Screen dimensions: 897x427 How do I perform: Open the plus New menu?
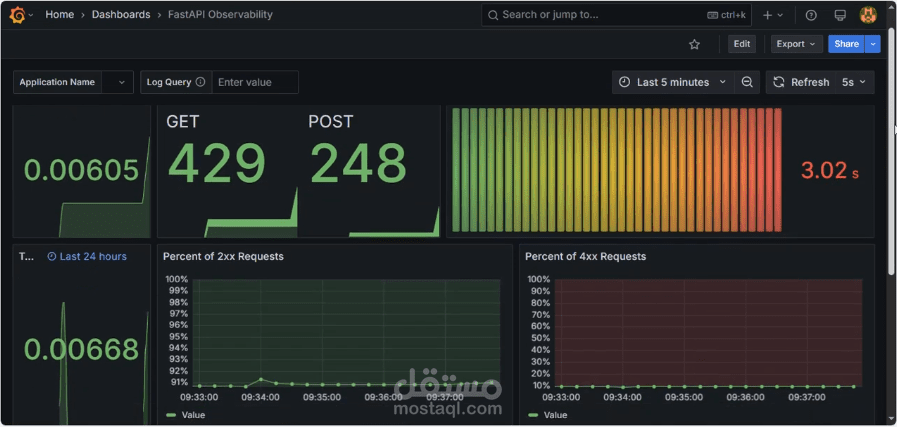click(x=773, y=15)
